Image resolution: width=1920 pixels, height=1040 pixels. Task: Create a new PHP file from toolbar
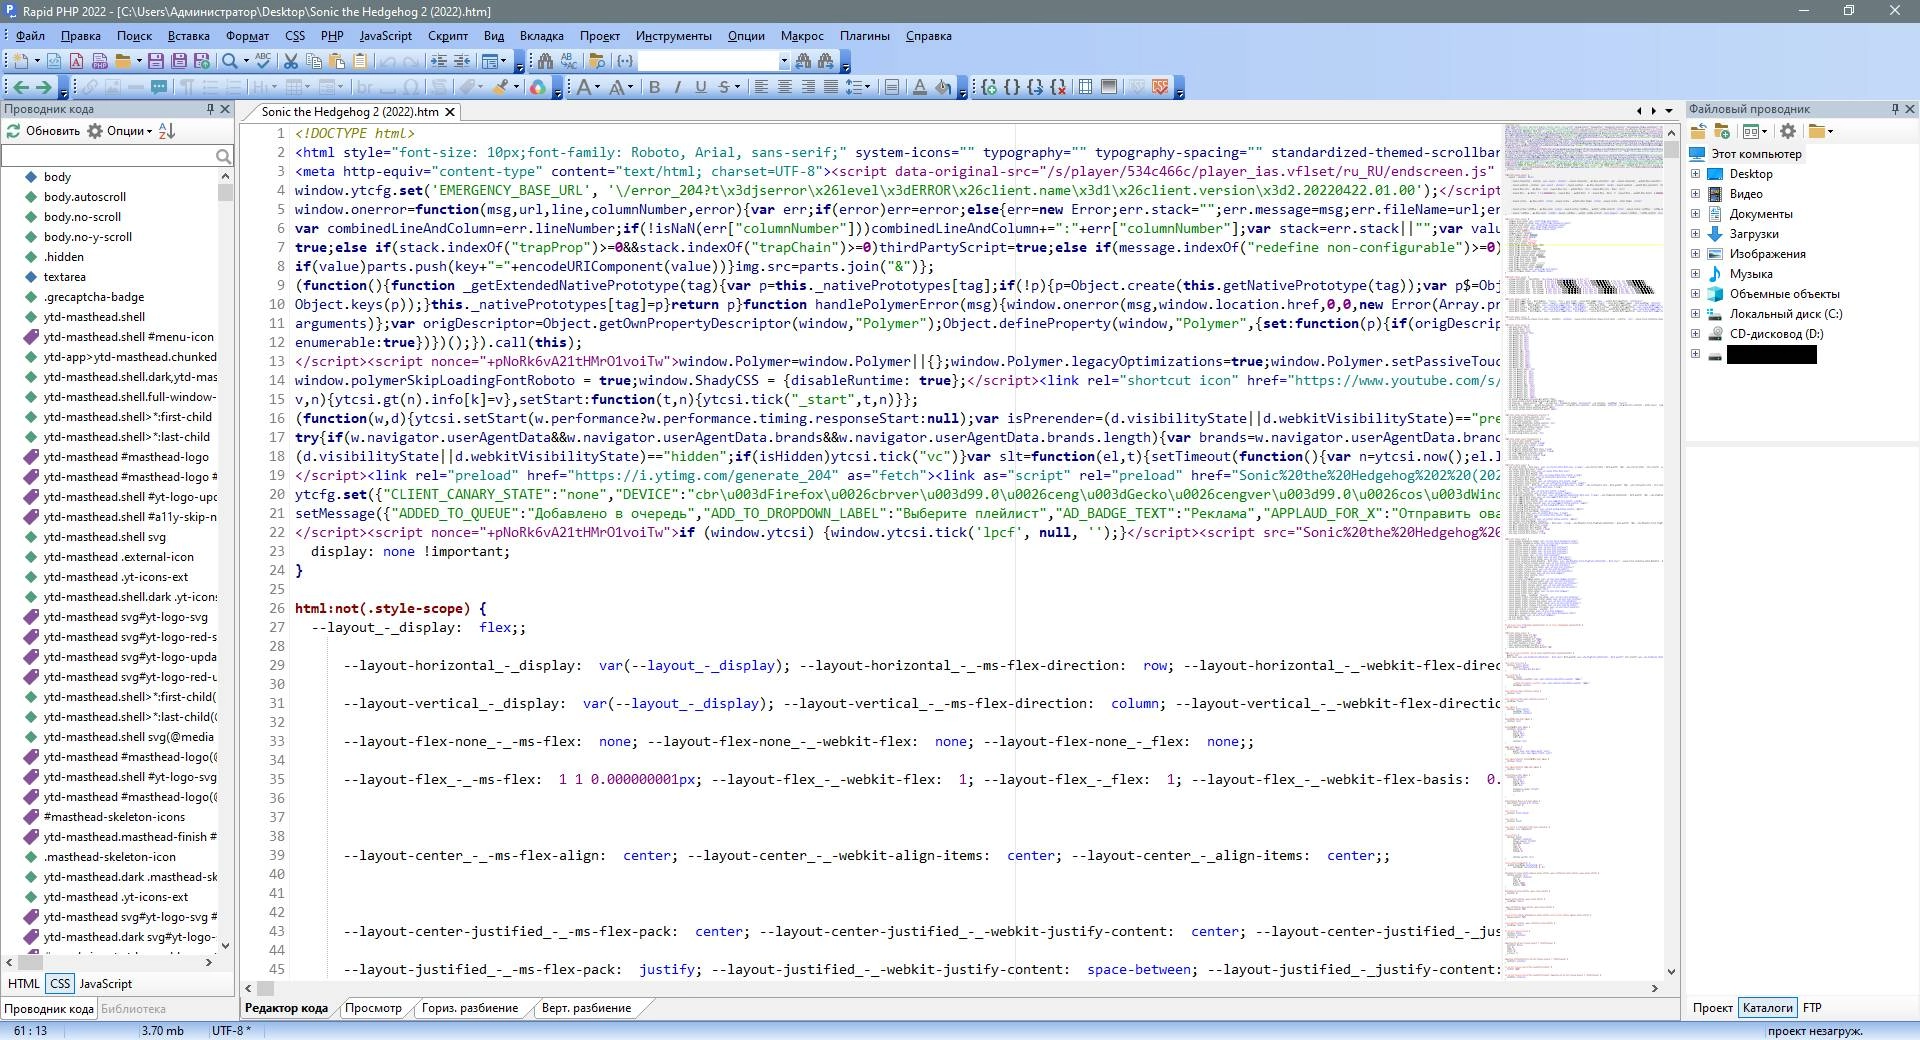(x=100, y=61)
